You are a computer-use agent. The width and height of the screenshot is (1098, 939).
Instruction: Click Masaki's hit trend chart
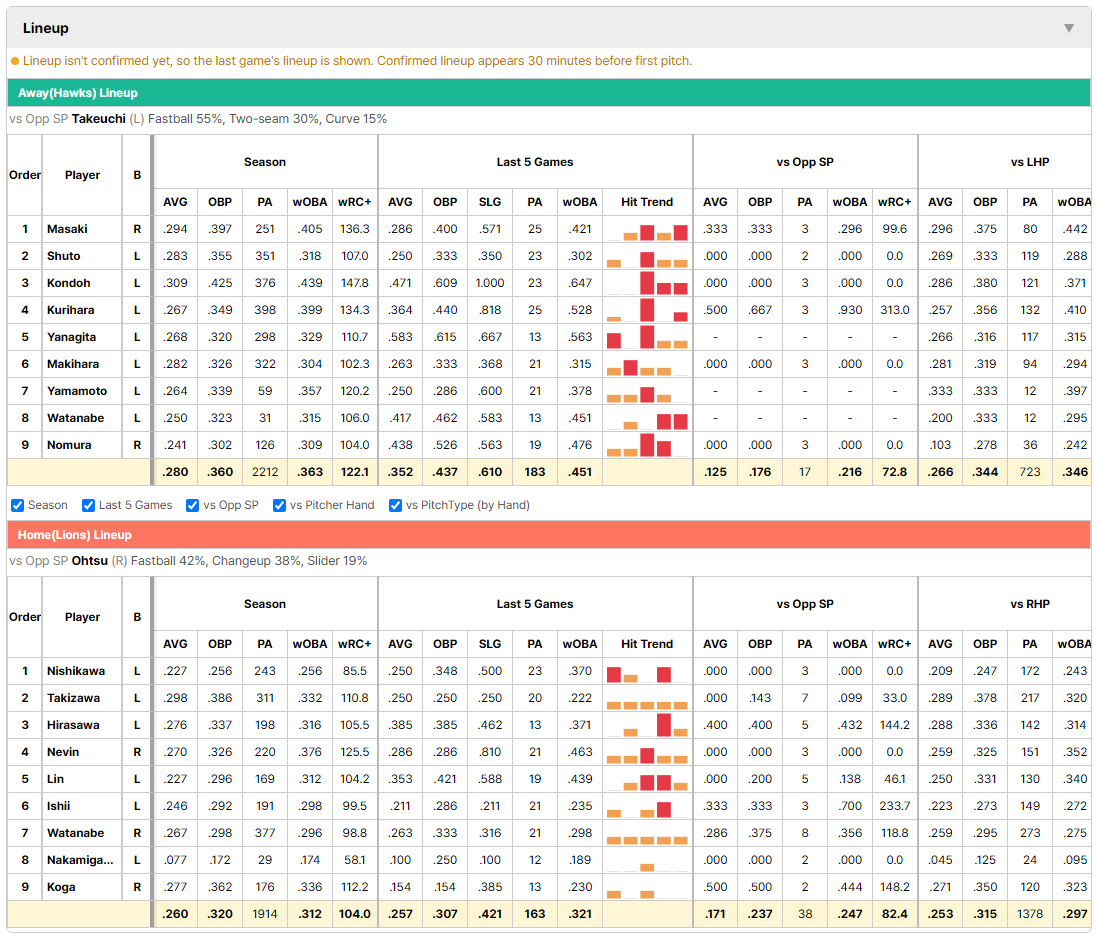click(647, 230)
